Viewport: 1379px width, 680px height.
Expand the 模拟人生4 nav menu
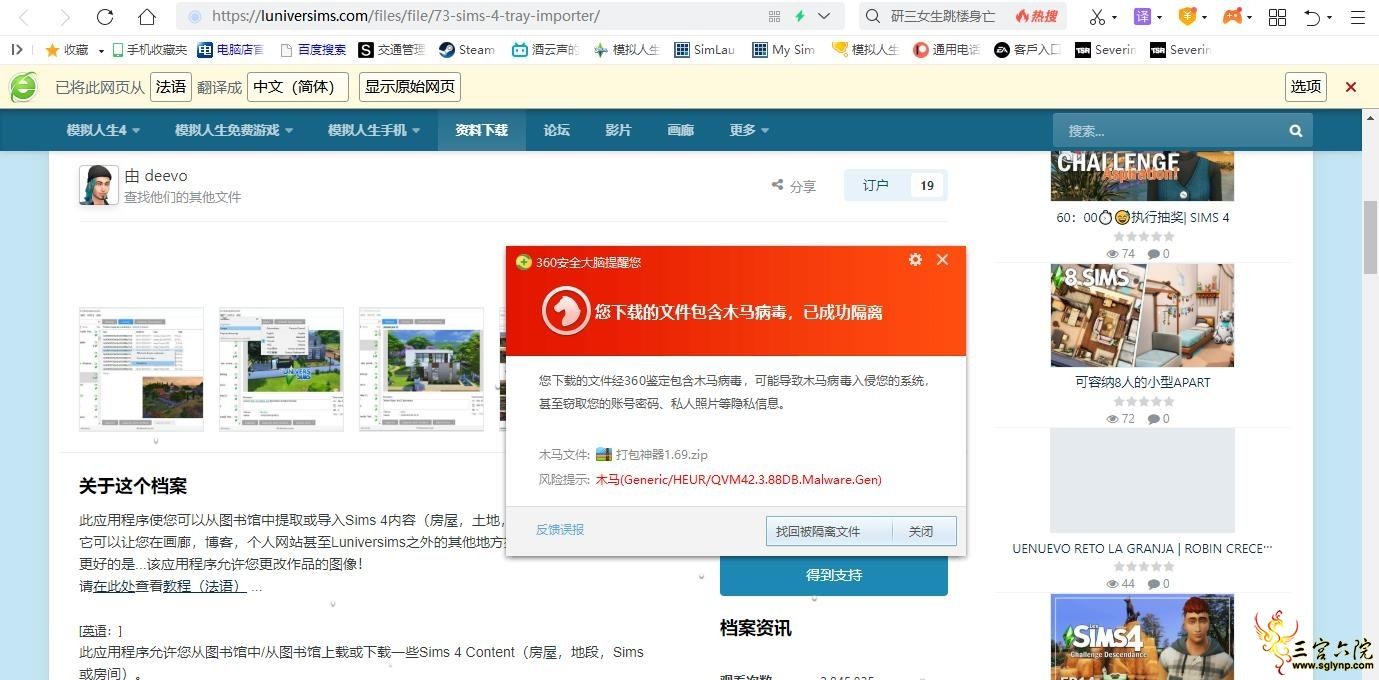103,130
